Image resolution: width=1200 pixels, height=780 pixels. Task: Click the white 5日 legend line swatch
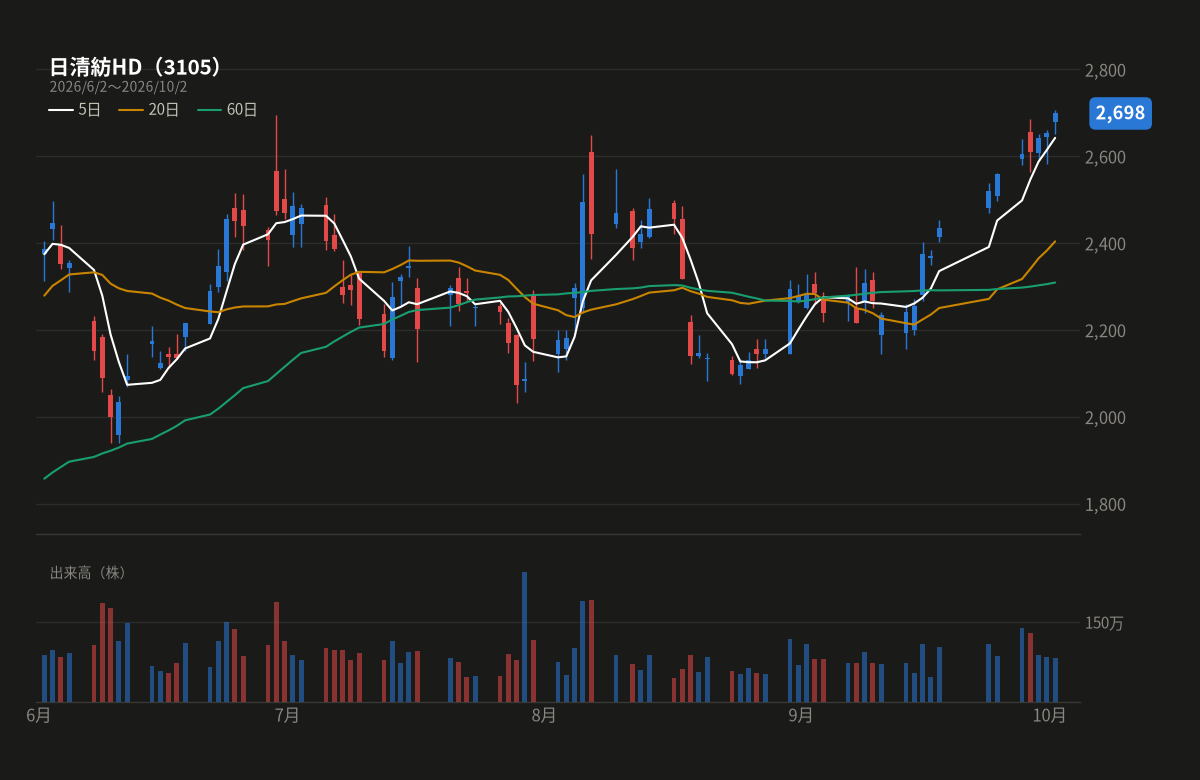pos(60,110)
